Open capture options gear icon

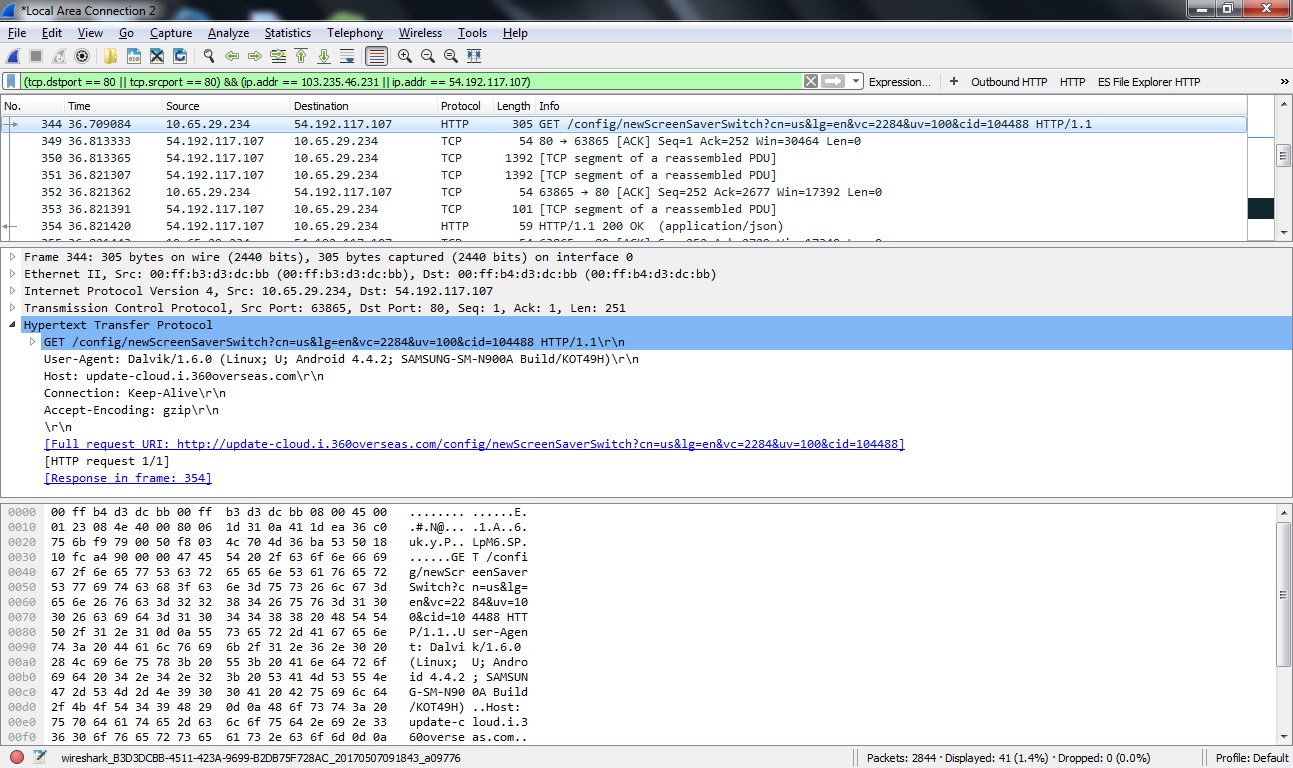click(x=82, y=56)
